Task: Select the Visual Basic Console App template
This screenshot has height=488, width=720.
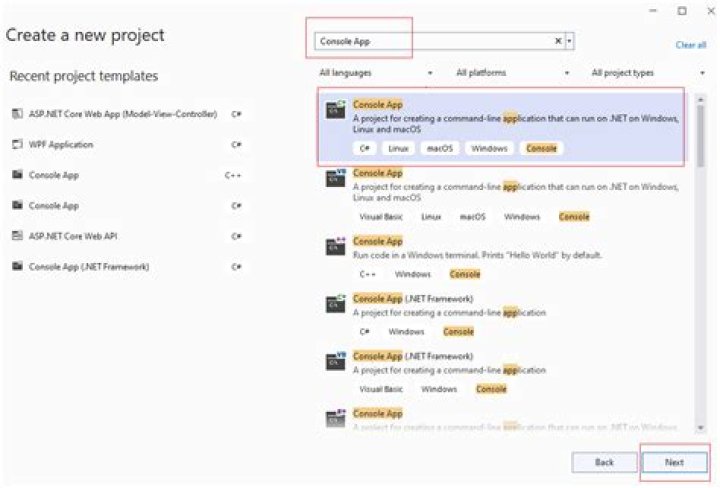Action: point(501,196)
